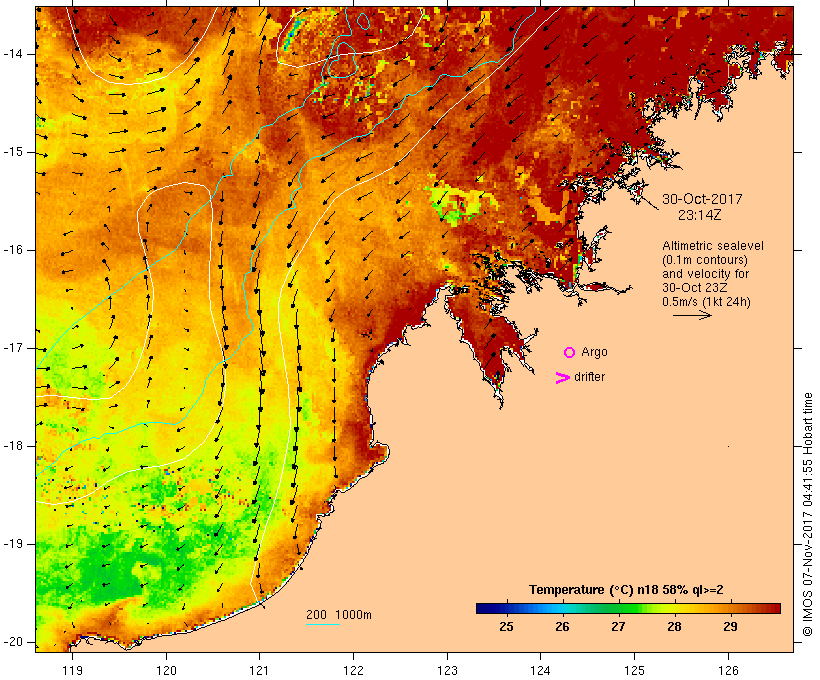Click the colorbar value 28
Viewport: 820px width, 680px height.
[x=674, y=627]
